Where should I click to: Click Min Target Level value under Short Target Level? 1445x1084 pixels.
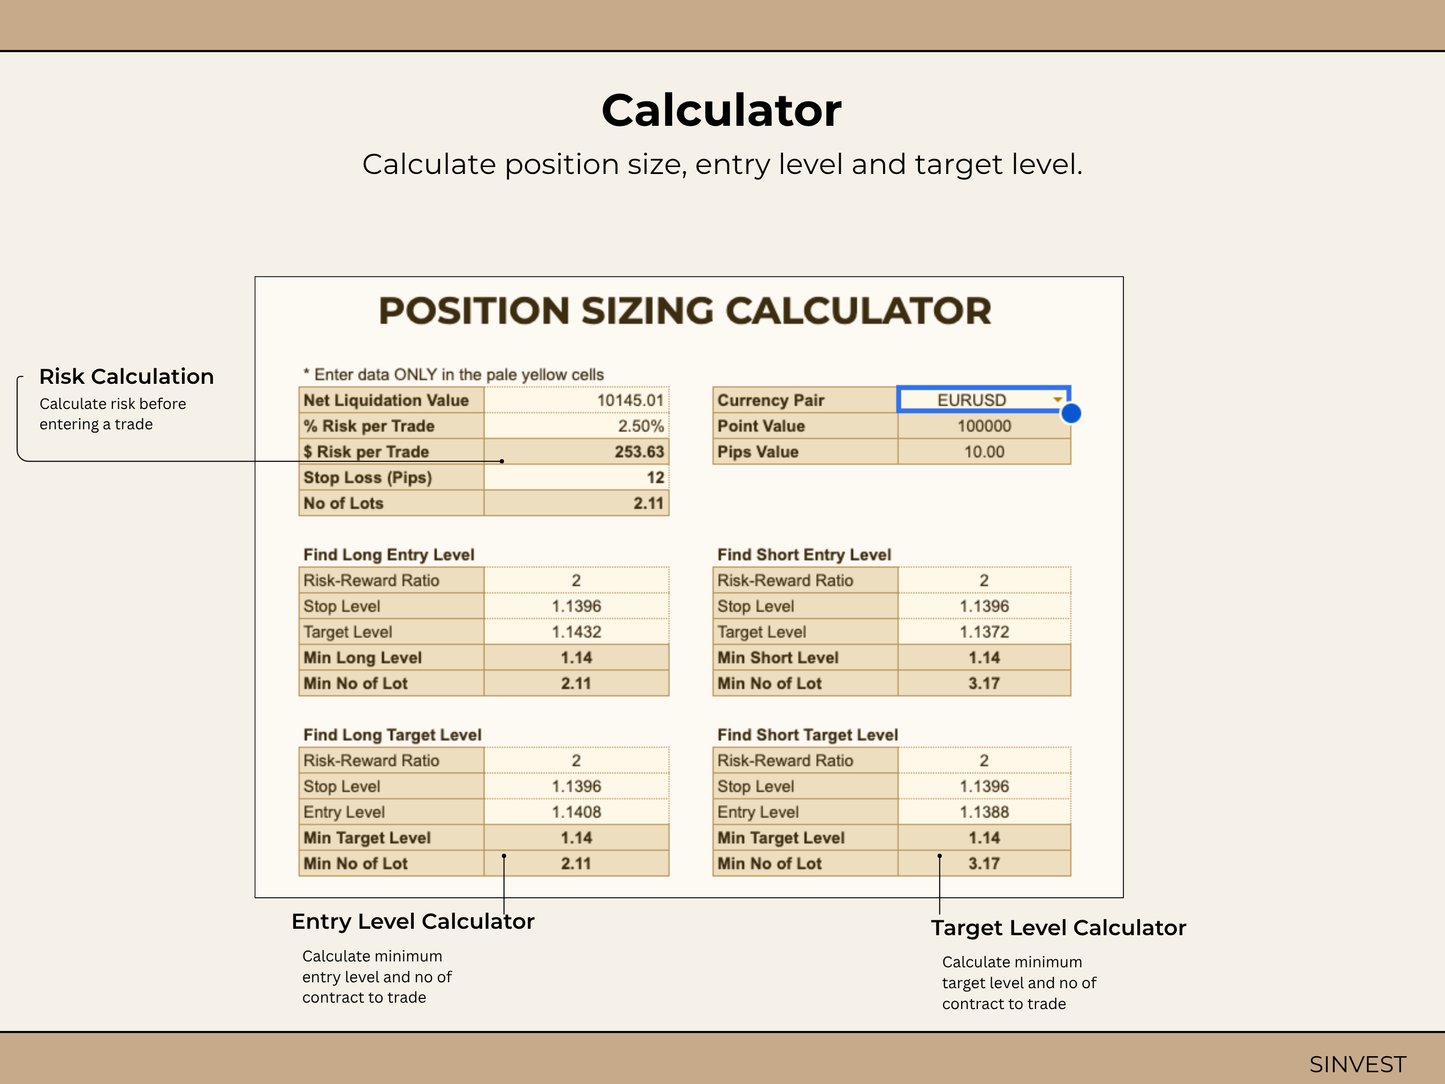point(984,838)
